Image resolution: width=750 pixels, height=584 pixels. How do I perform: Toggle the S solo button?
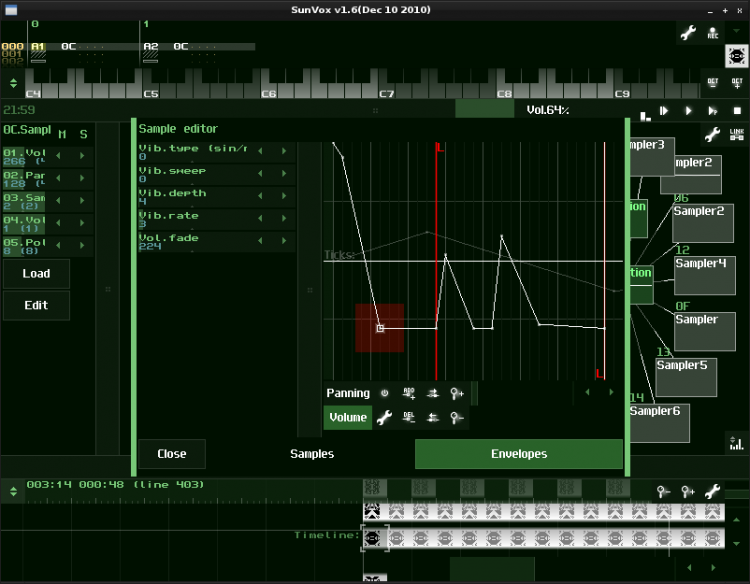[x=84, y=134]
